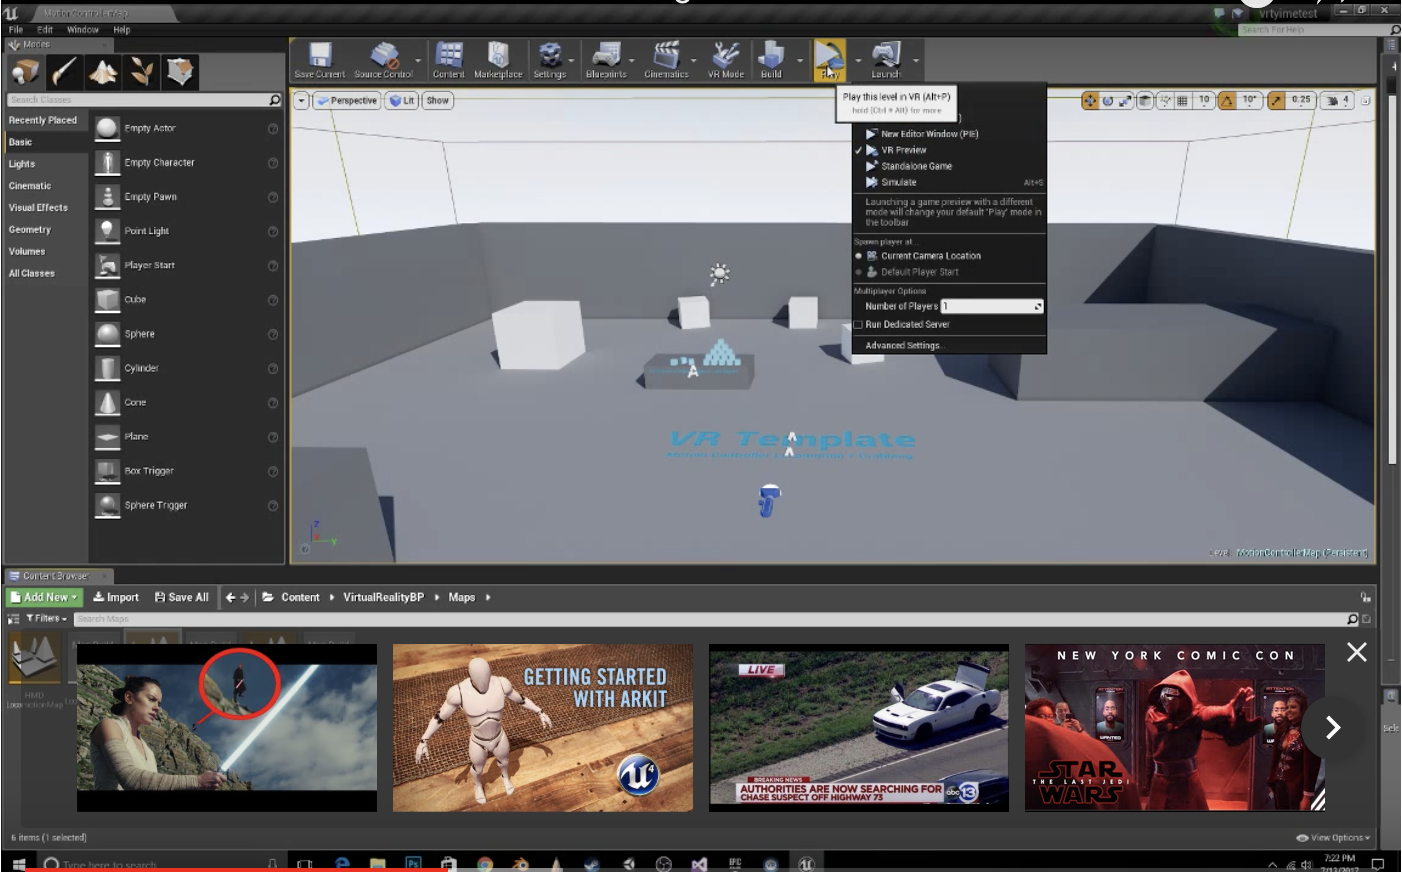Select the Foliage mode icon
The height and width of the screenshot is (872, 1402).
[142, 71]
